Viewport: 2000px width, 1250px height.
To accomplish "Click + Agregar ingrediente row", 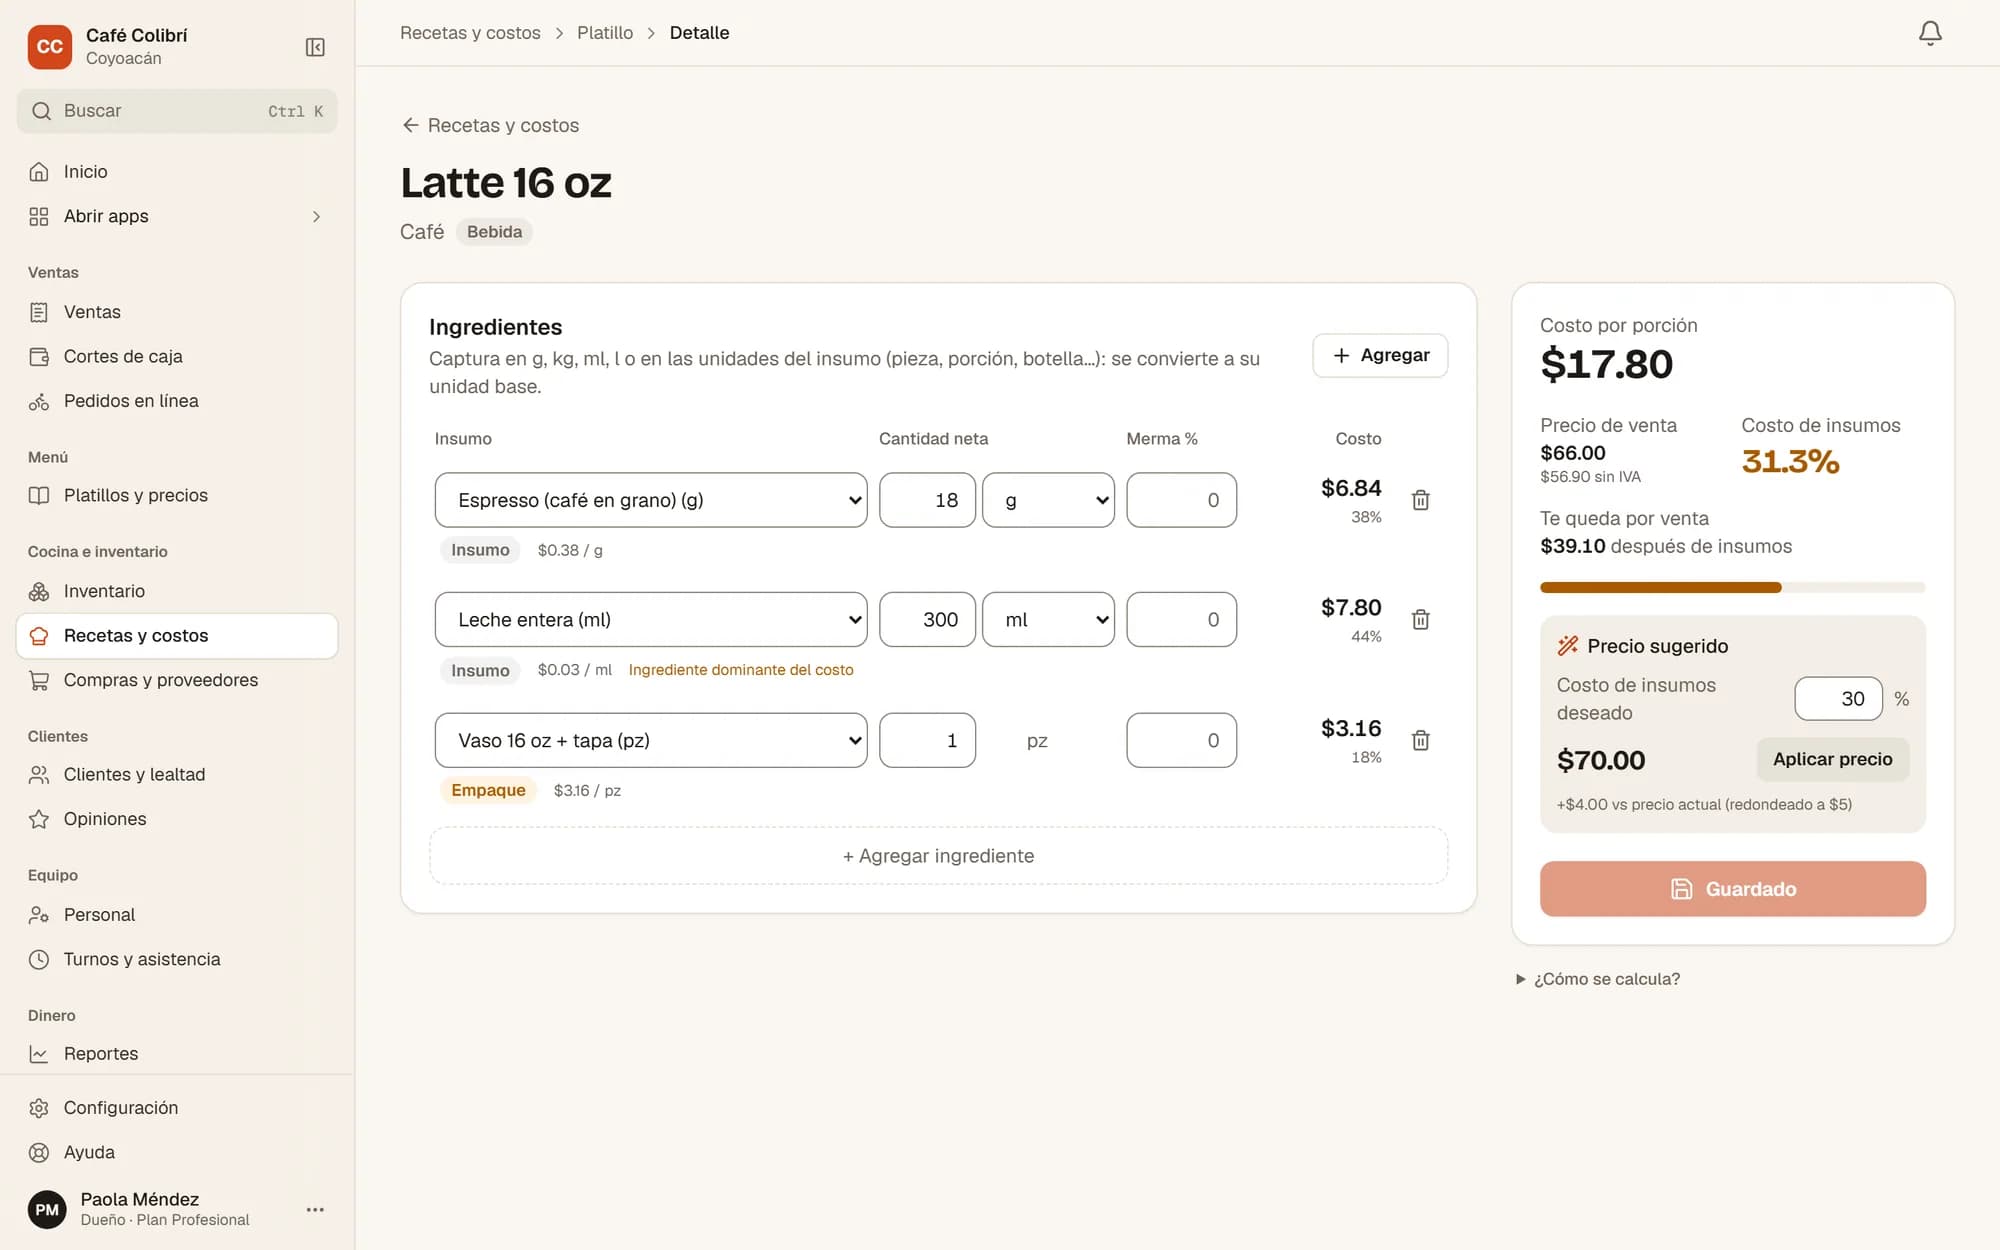I will point(938,856).
